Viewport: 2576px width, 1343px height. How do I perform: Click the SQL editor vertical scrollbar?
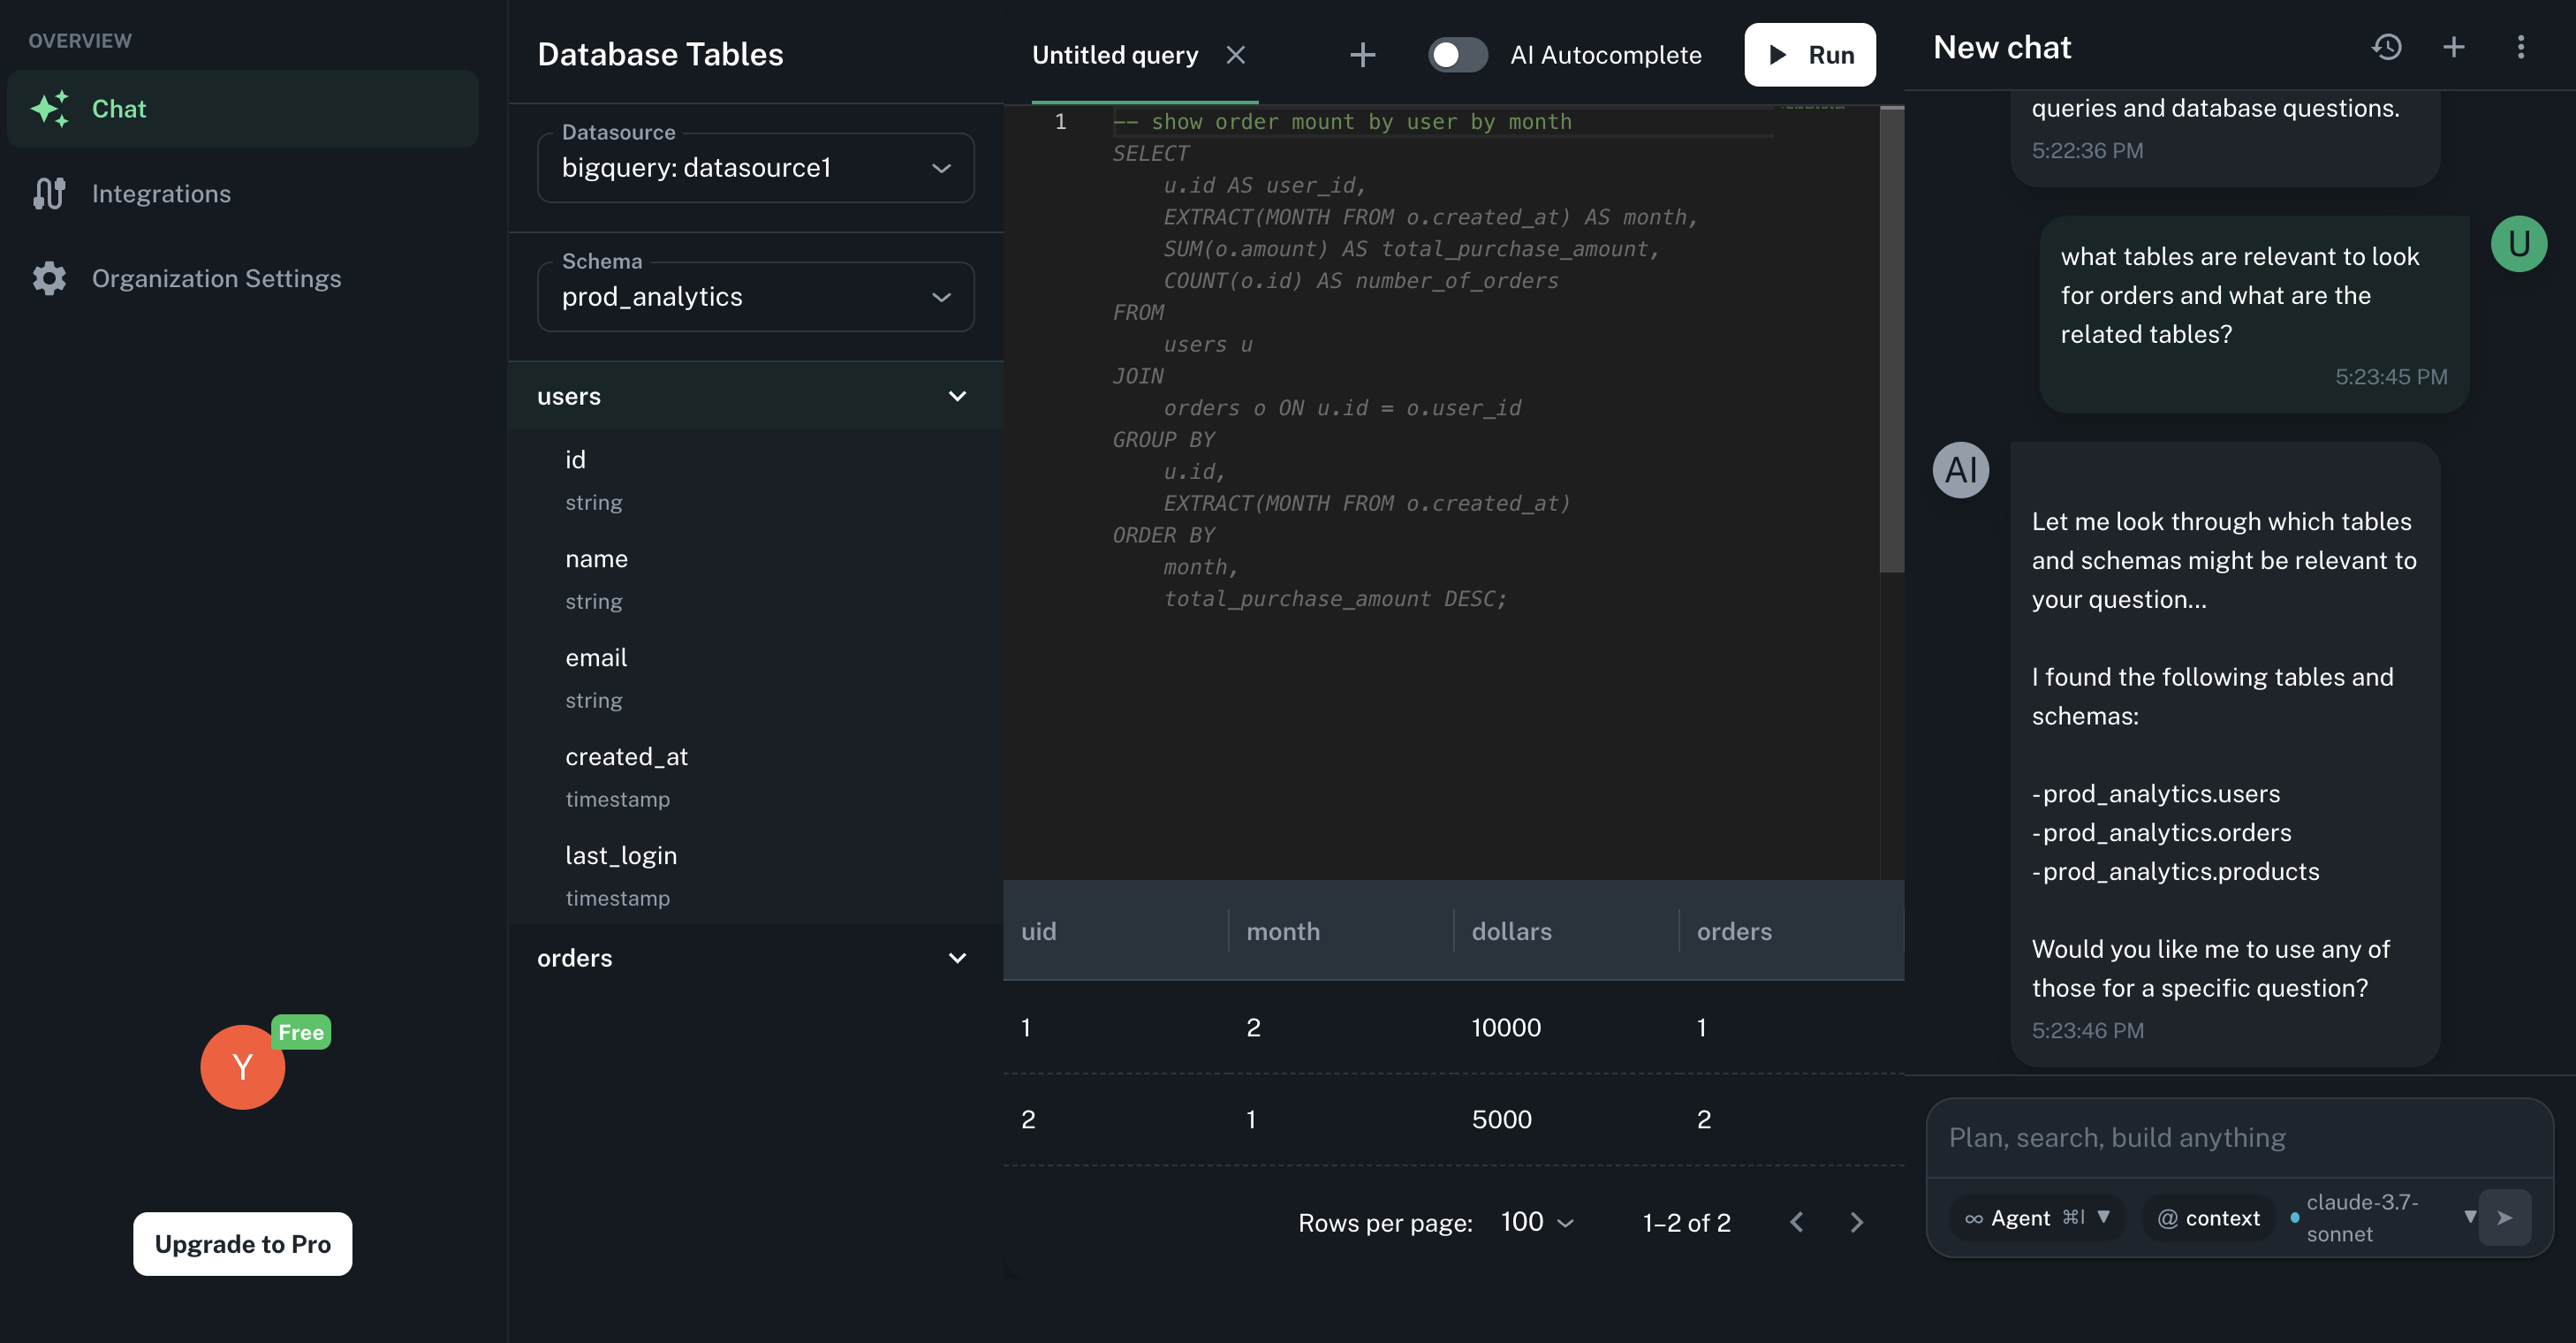click(x=1891, y=340)
